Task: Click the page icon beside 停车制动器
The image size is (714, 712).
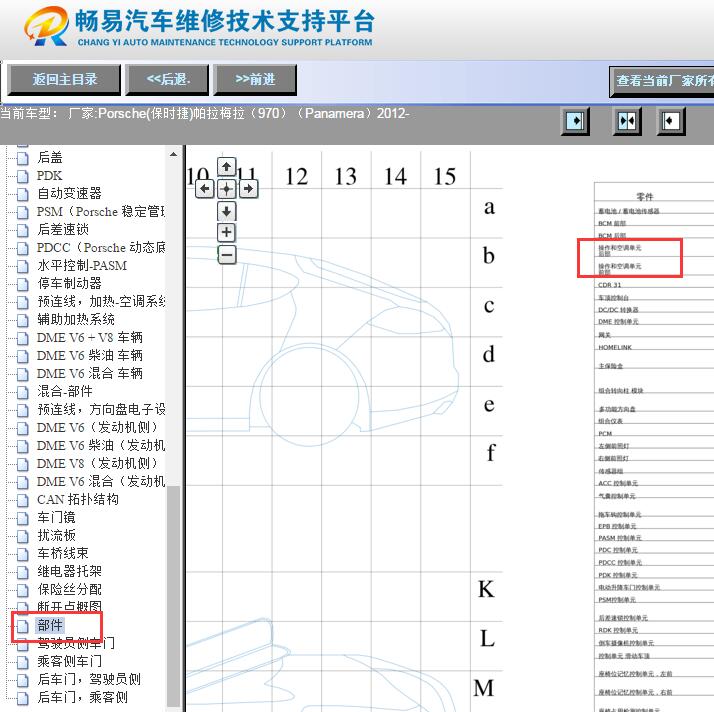Action: [x=22, y=284]
